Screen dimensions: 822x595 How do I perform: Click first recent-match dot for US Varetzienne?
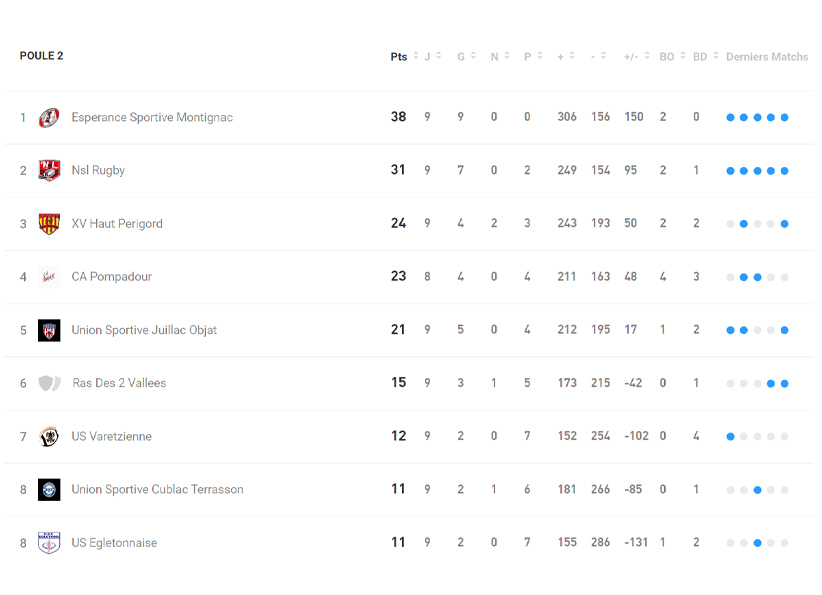731,437
